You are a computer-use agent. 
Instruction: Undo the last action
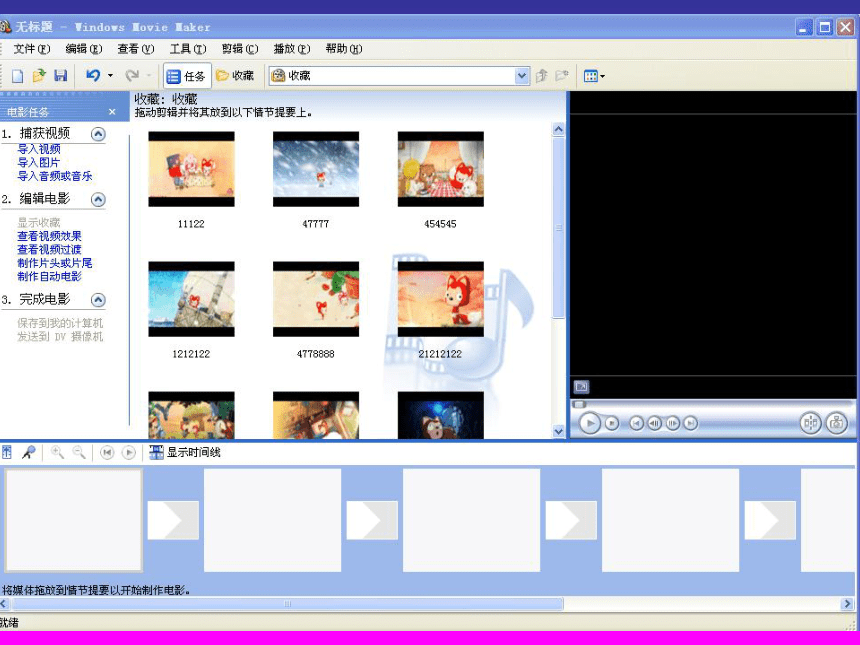(93, 75)
